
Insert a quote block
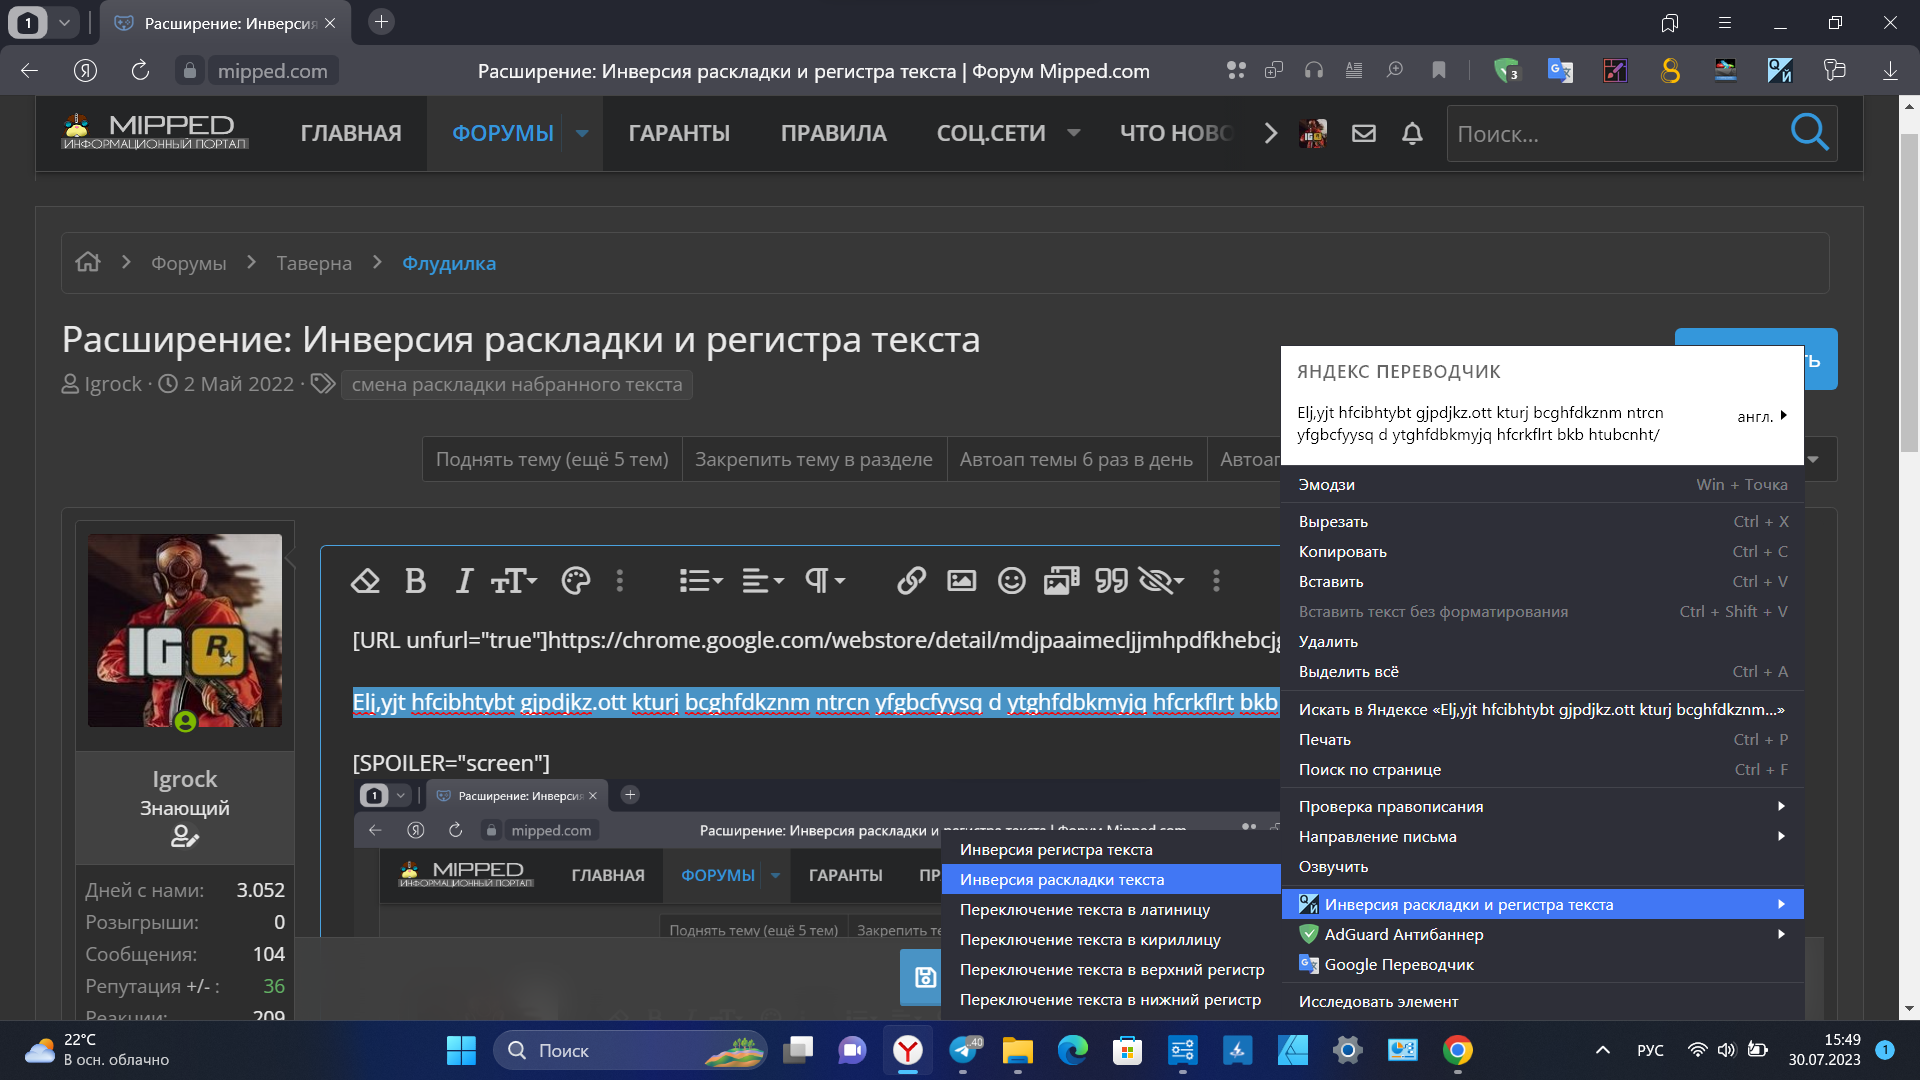(1111, 581)
